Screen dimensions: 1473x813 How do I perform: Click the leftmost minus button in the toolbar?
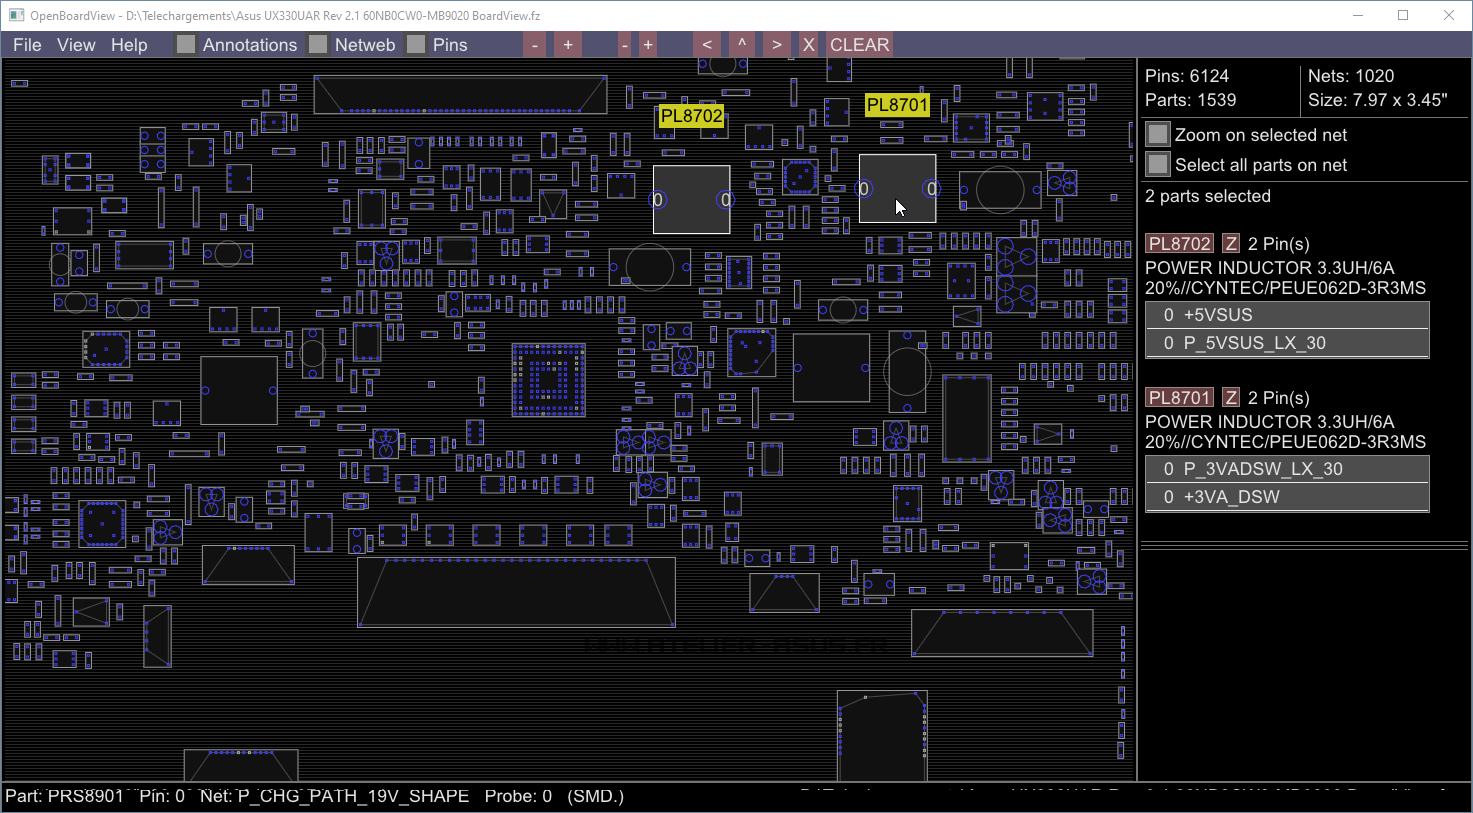point(535,45)
